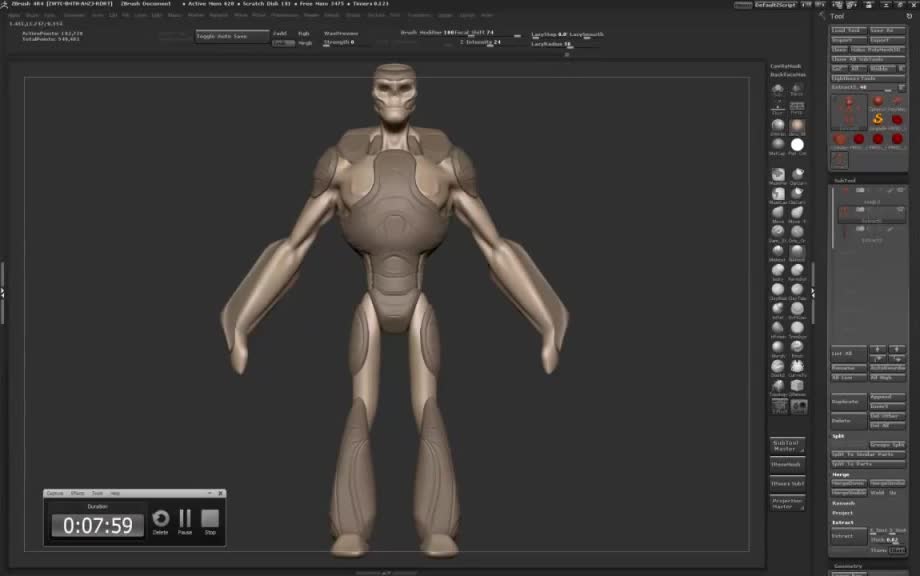The width and height of the screenshot is (920, 576).
Task: Click Pause on the recorder widget
Action: pos(185,519)
